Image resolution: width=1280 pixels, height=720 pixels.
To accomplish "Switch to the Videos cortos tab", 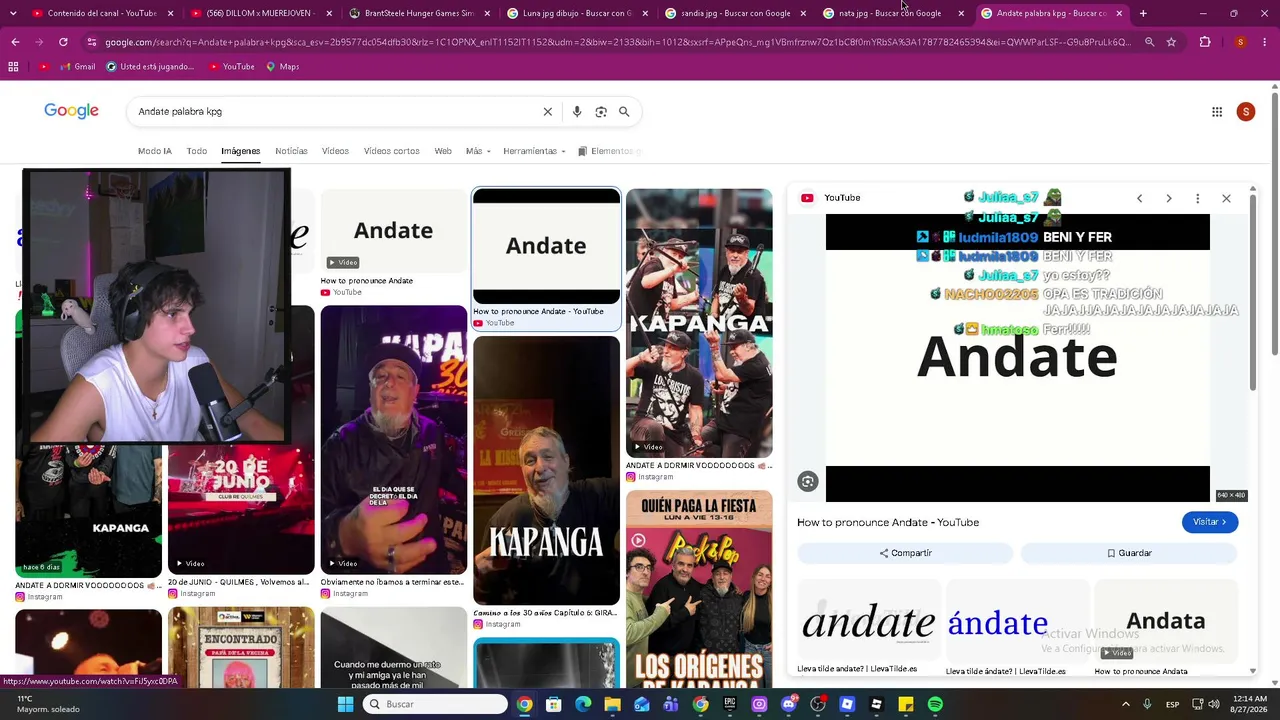I will tap(392, 151).
